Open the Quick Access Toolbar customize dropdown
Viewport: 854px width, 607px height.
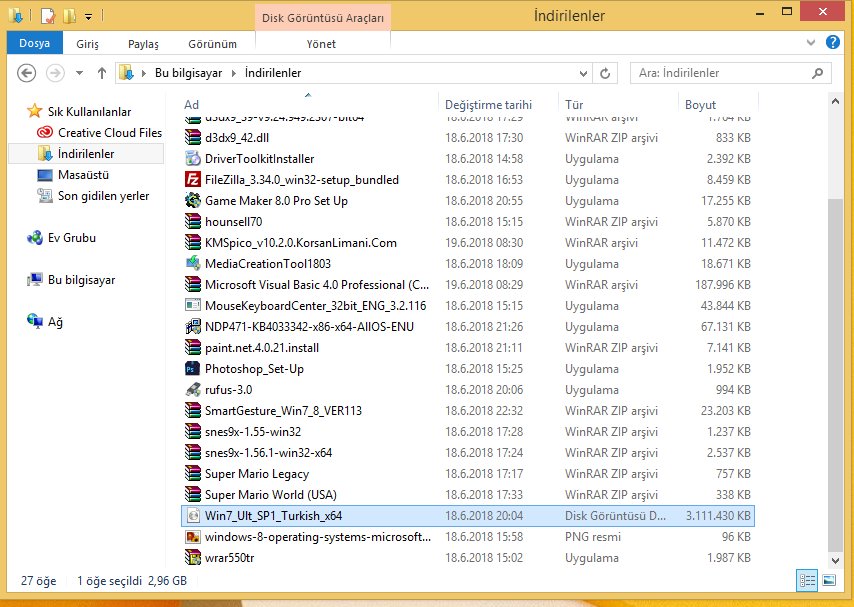[x=89, y=16]
